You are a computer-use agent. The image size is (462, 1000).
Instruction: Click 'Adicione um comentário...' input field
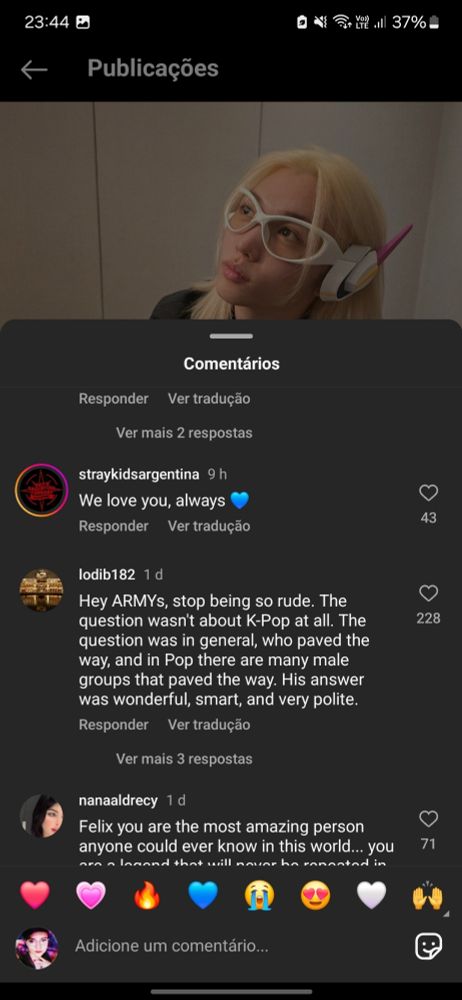click(x=236, y=946)
